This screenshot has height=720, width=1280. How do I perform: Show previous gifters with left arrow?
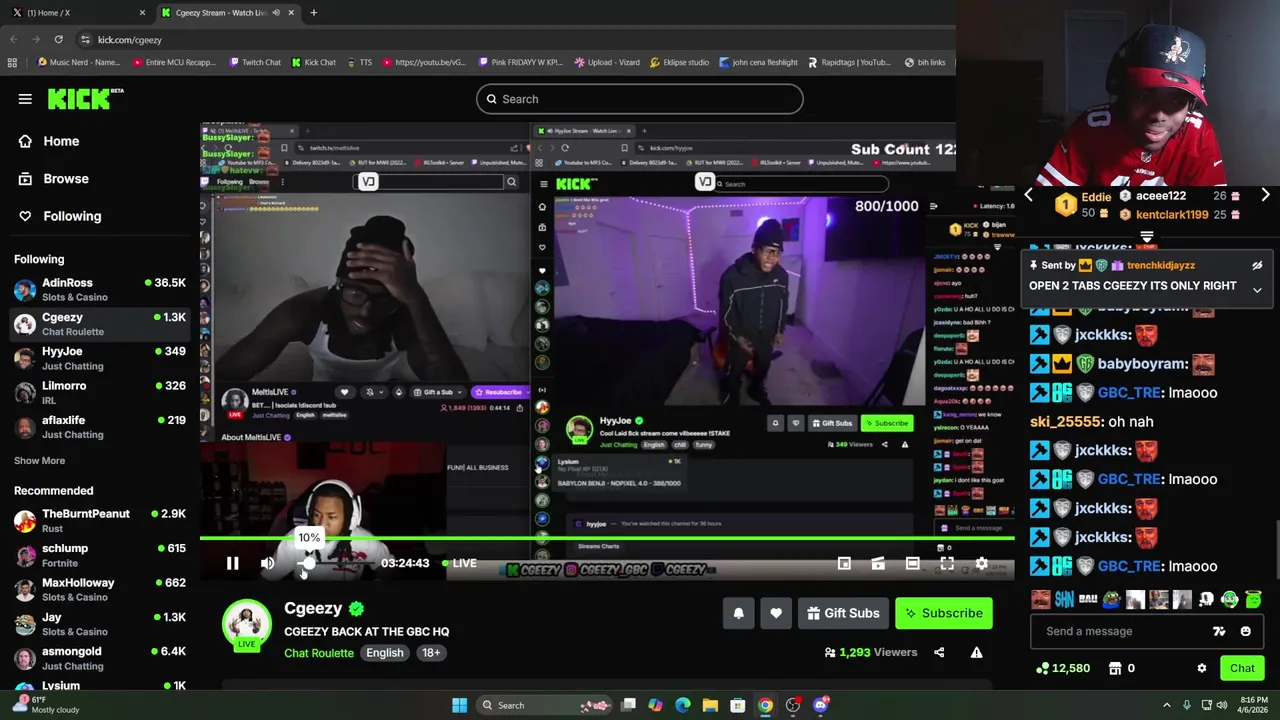pyautogui.click(x=1028, y=196)
